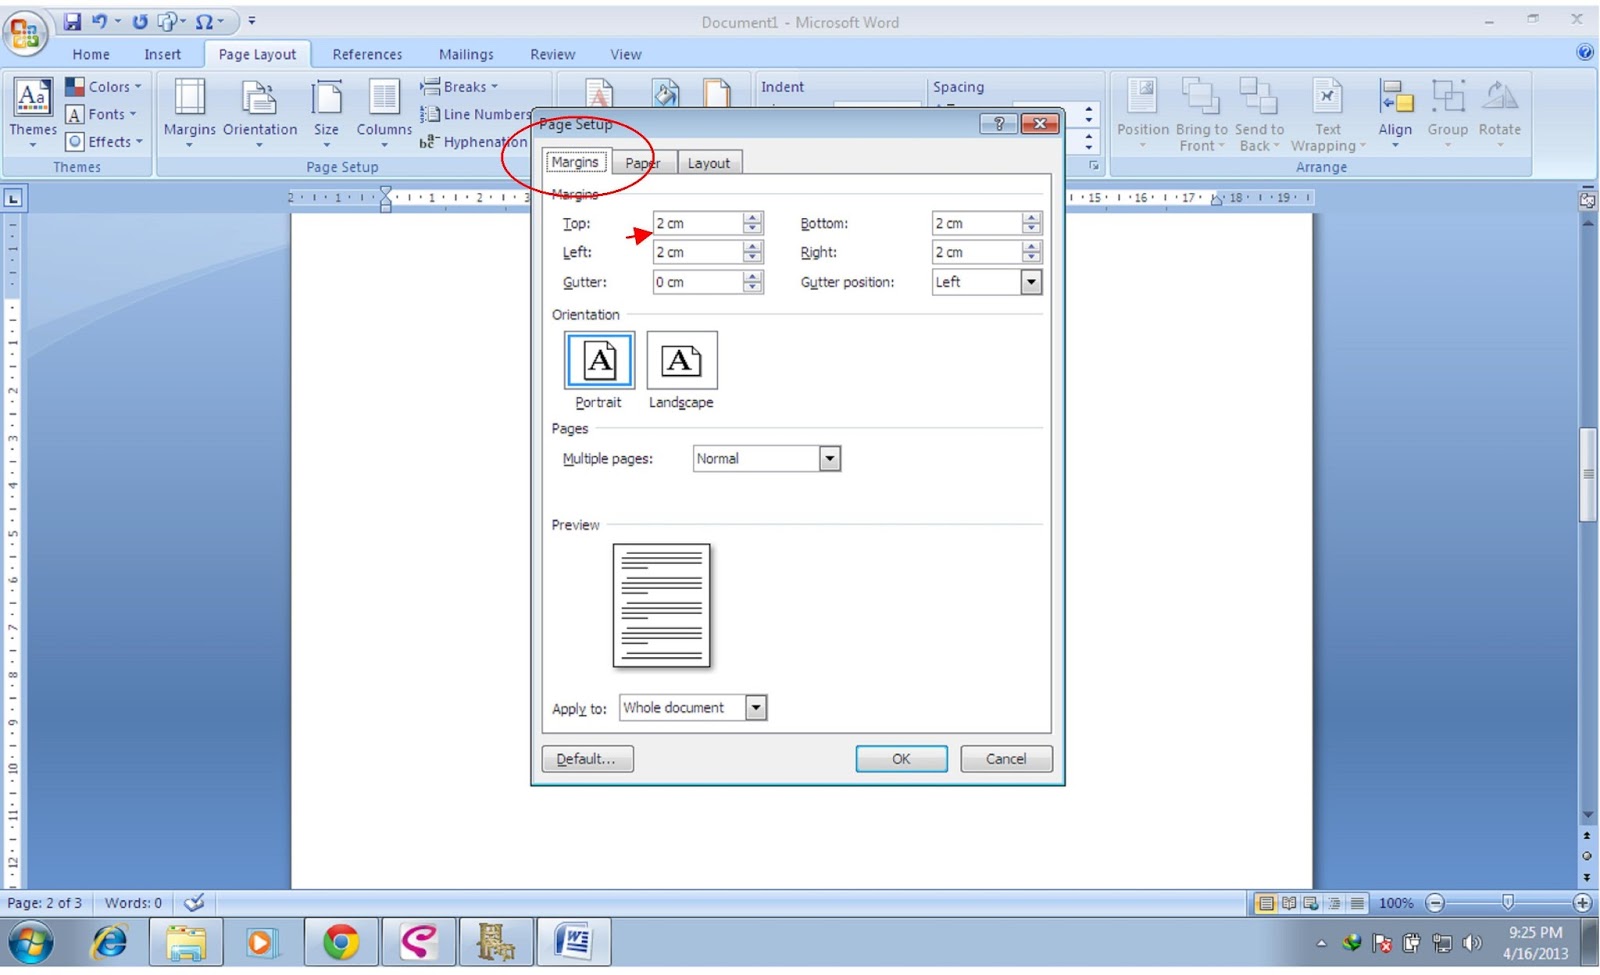This screenshot has height=975, width=1600.
Task: Open Margins ribbon button
Action: pyautogui.click(x=189, y=112)
